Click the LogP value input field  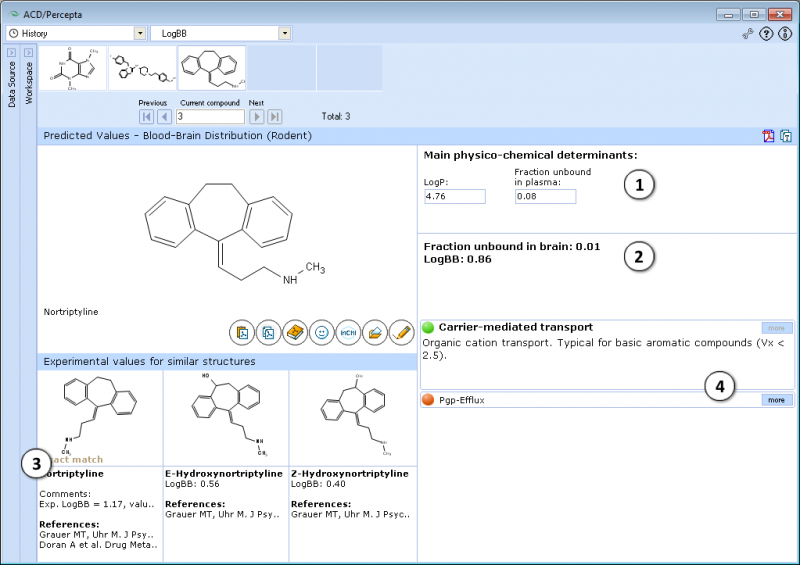tap(455, 196)
